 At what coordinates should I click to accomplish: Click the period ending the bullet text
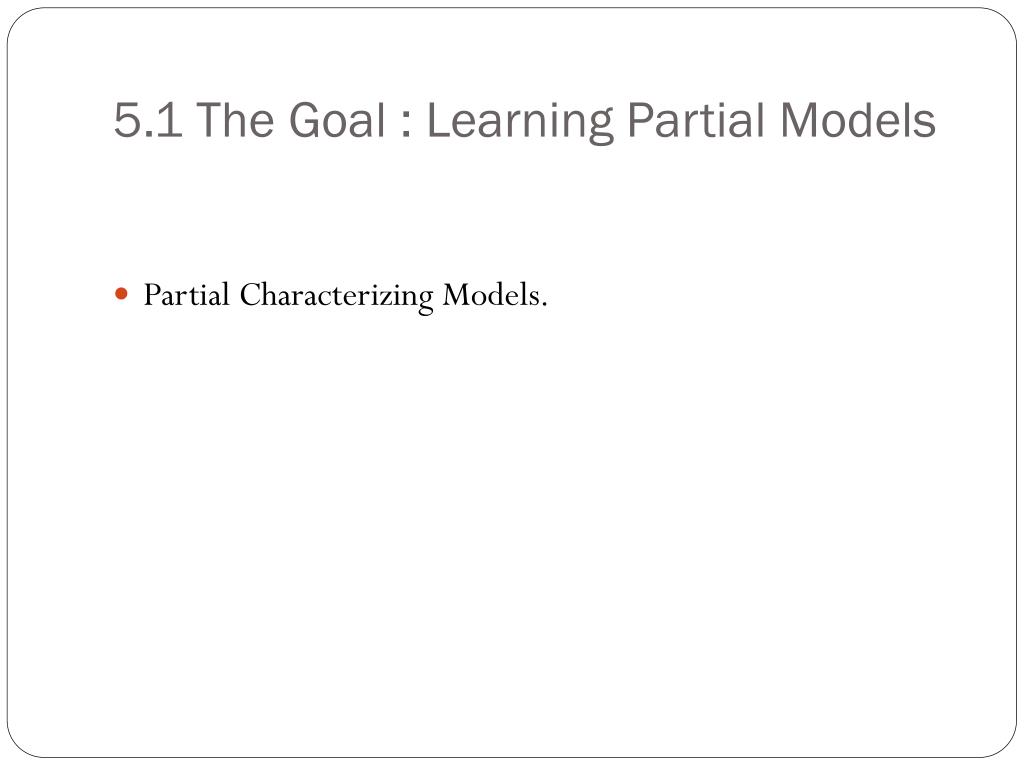pos(543,304)
